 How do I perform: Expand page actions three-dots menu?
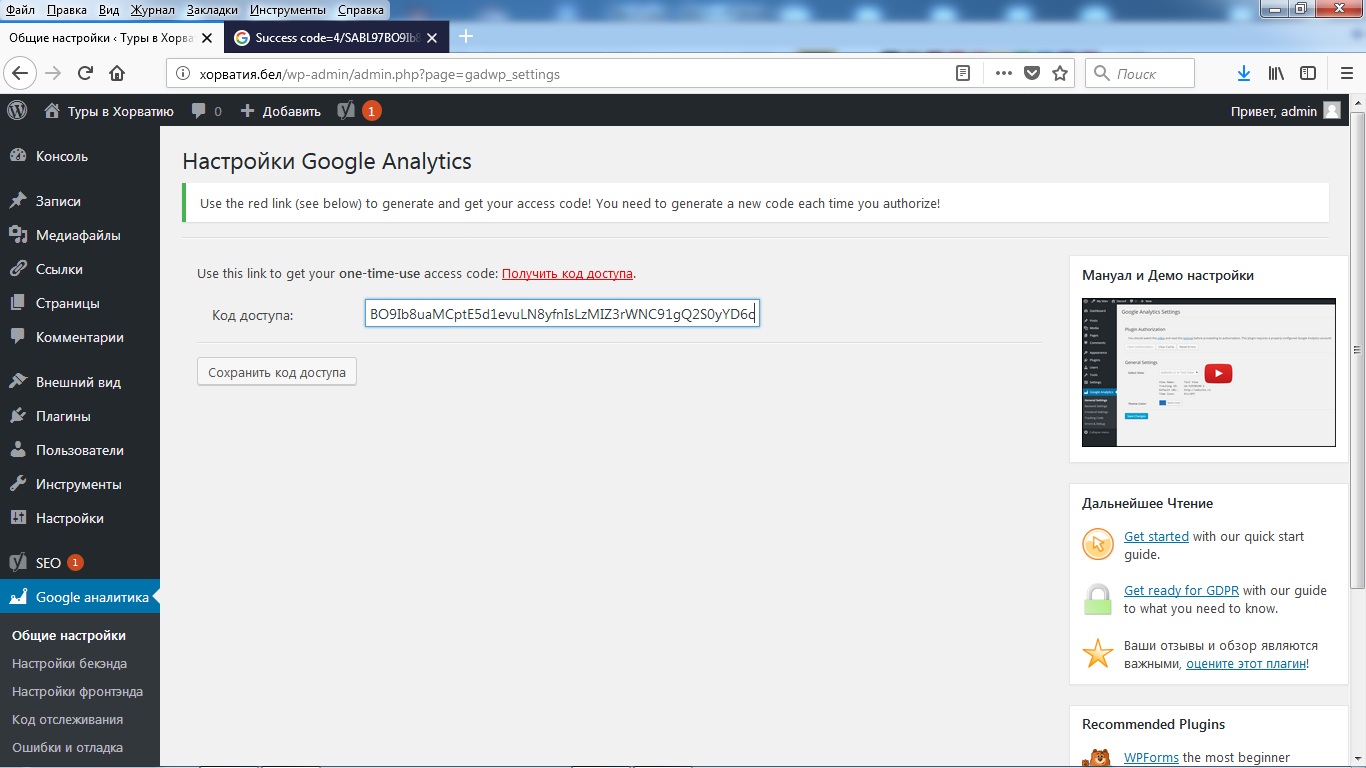coord(1002,73)
